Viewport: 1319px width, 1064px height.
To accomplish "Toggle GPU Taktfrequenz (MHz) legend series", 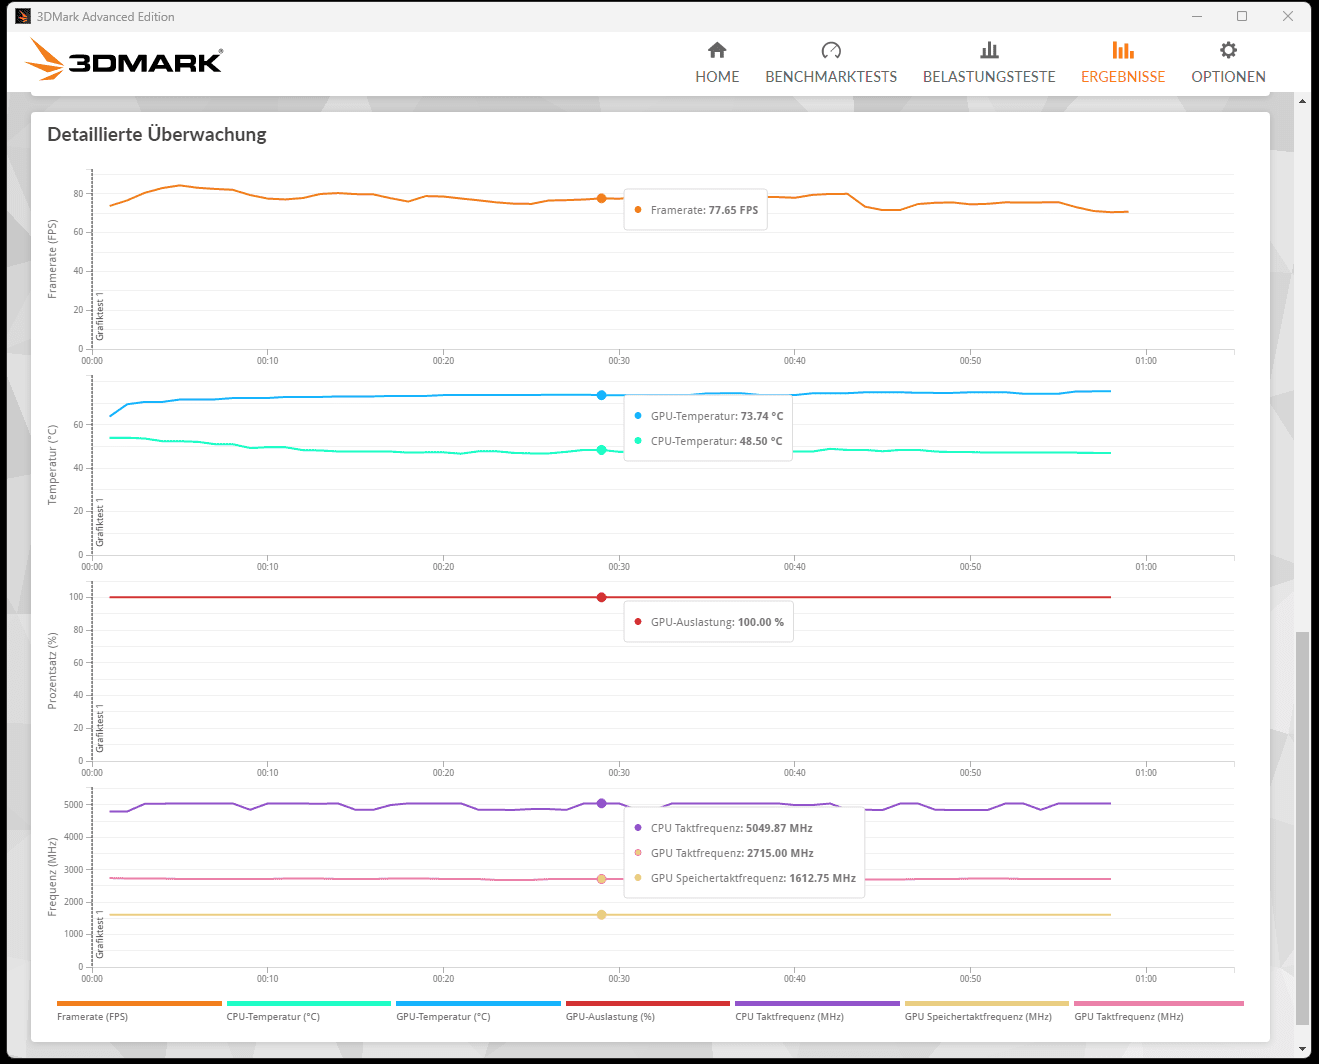I will click(x=1158, y=1012).
